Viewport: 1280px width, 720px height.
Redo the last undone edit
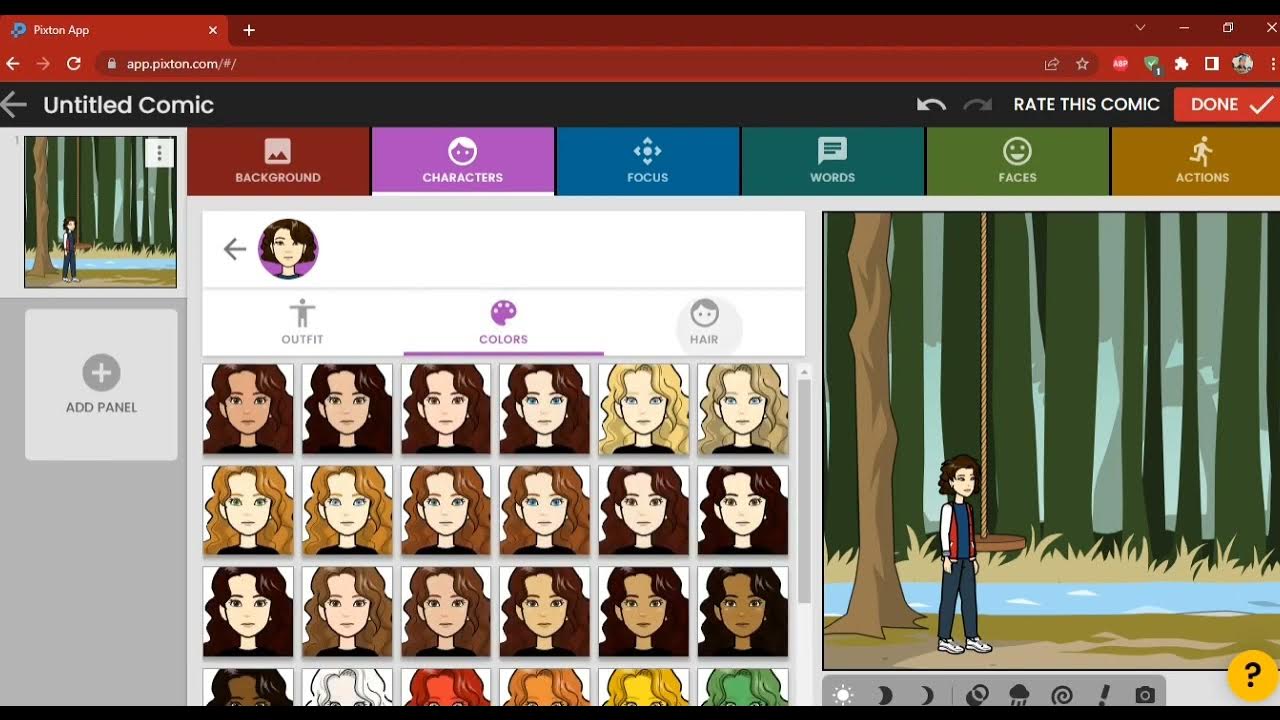click(x=977, y=104)
